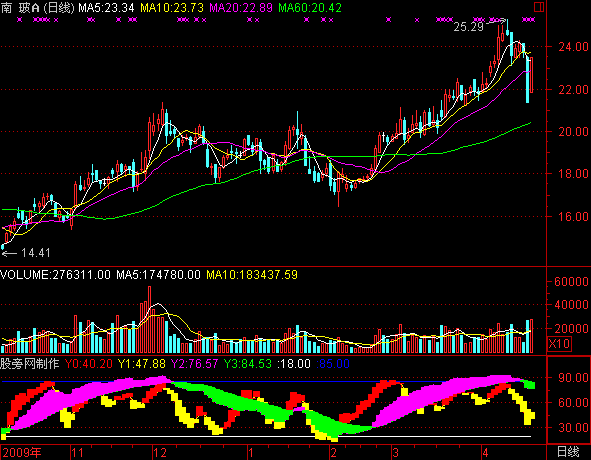Select the 14.41 low price arrow marker
Viewport: 591px width, 460px height.
26,253
